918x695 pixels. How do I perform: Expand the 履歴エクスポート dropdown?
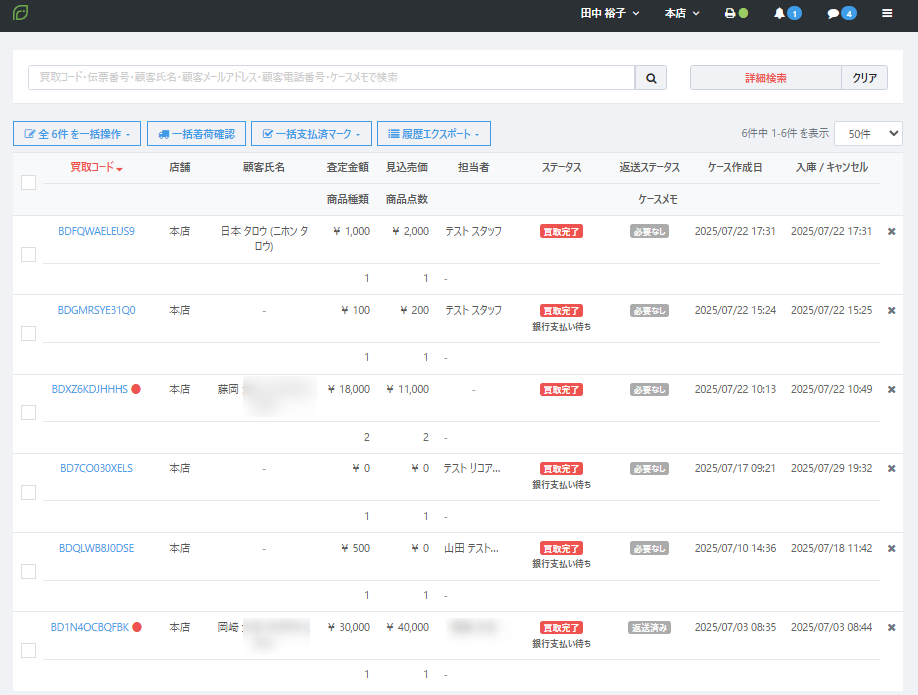click(x=433, y=133)
